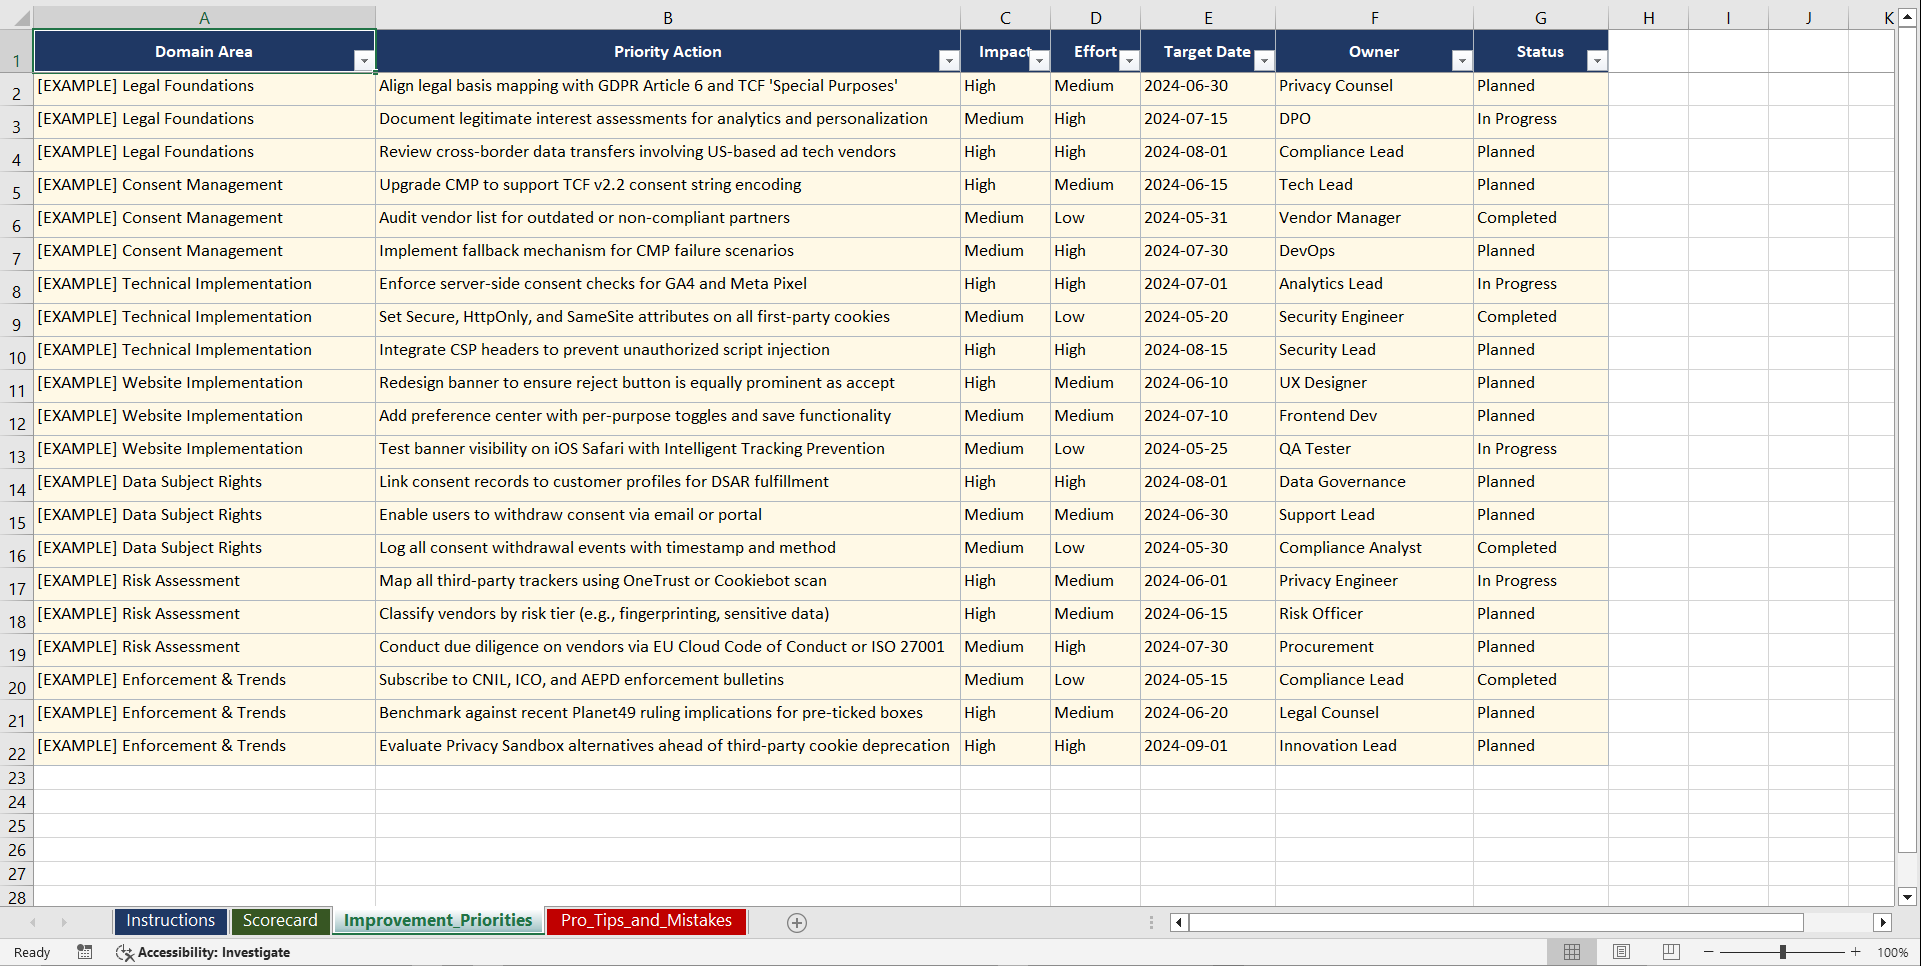1921x966 pixels.
Task: Add a new worksheet with the plus icon
Action: (797, 922)
